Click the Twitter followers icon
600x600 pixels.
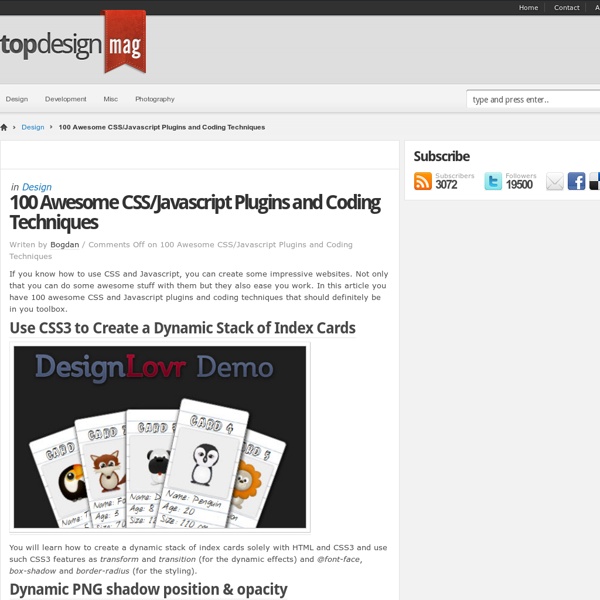coord(493,181)
